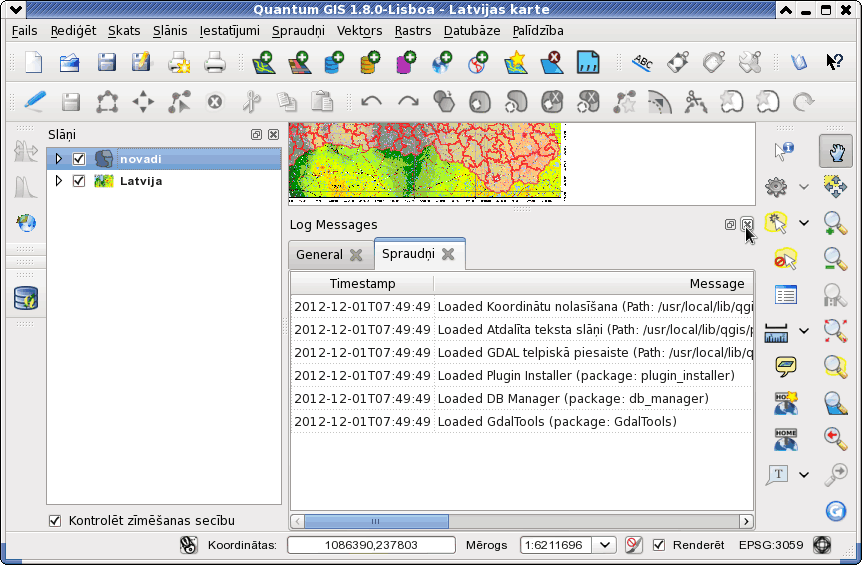The image size is (862, 565).
Task: Click the horizontal scrollbar thumb in log table
Action: pos(376,521)
